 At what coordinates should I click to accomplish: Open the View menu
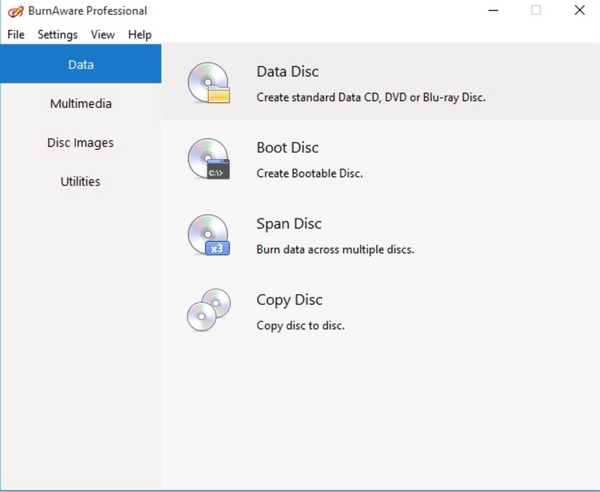(x=103, y=34)
